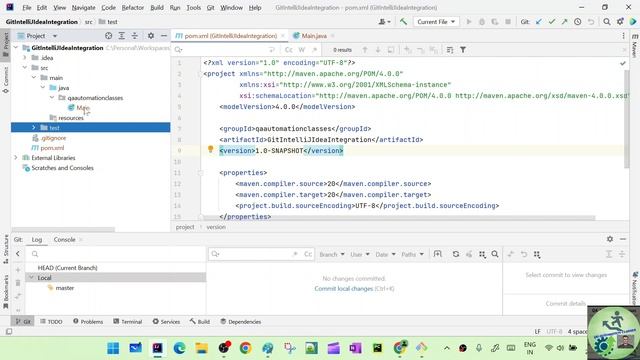Toggle regex option in editor search
The width and height of the screenshot is (640, 360).
(x=314, y=50)
